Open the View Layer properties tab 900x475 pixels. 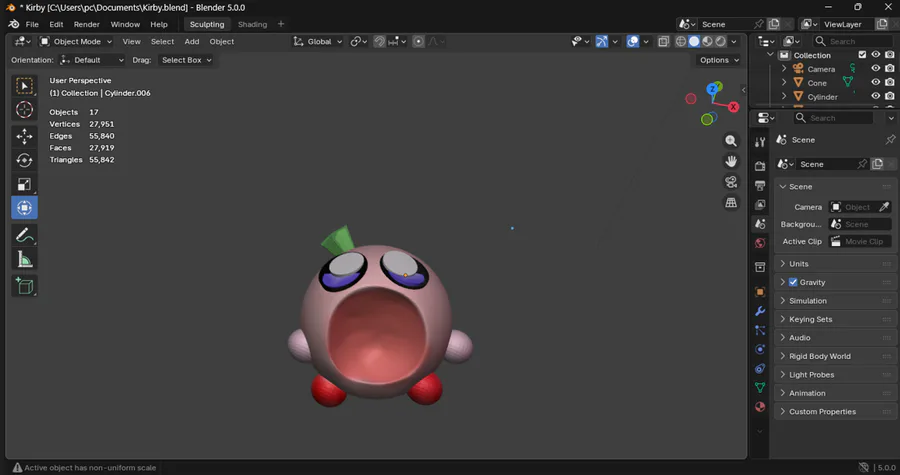(x=760, y=204)
